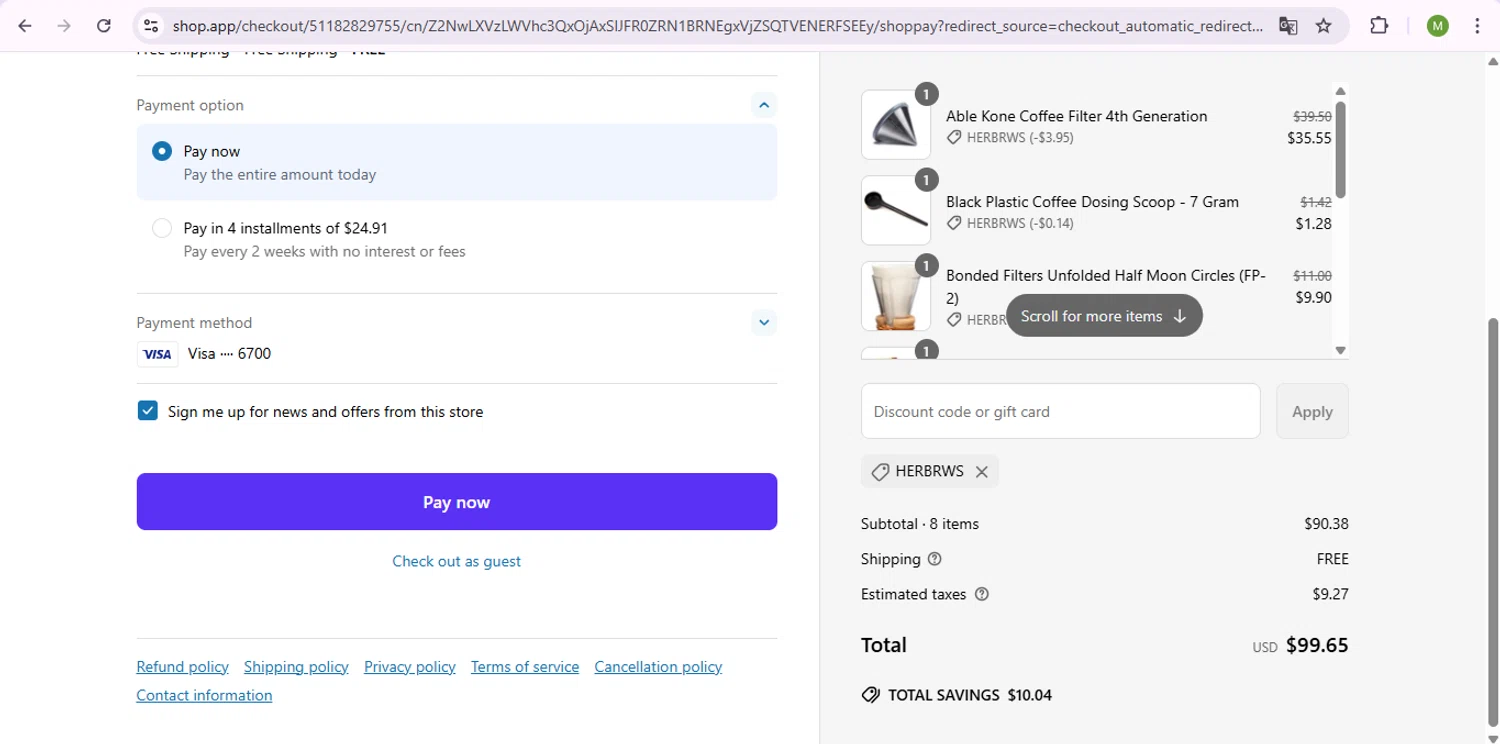
Task: Click the page vertical scrollbar thumb
Action: tap(1493, 523)
